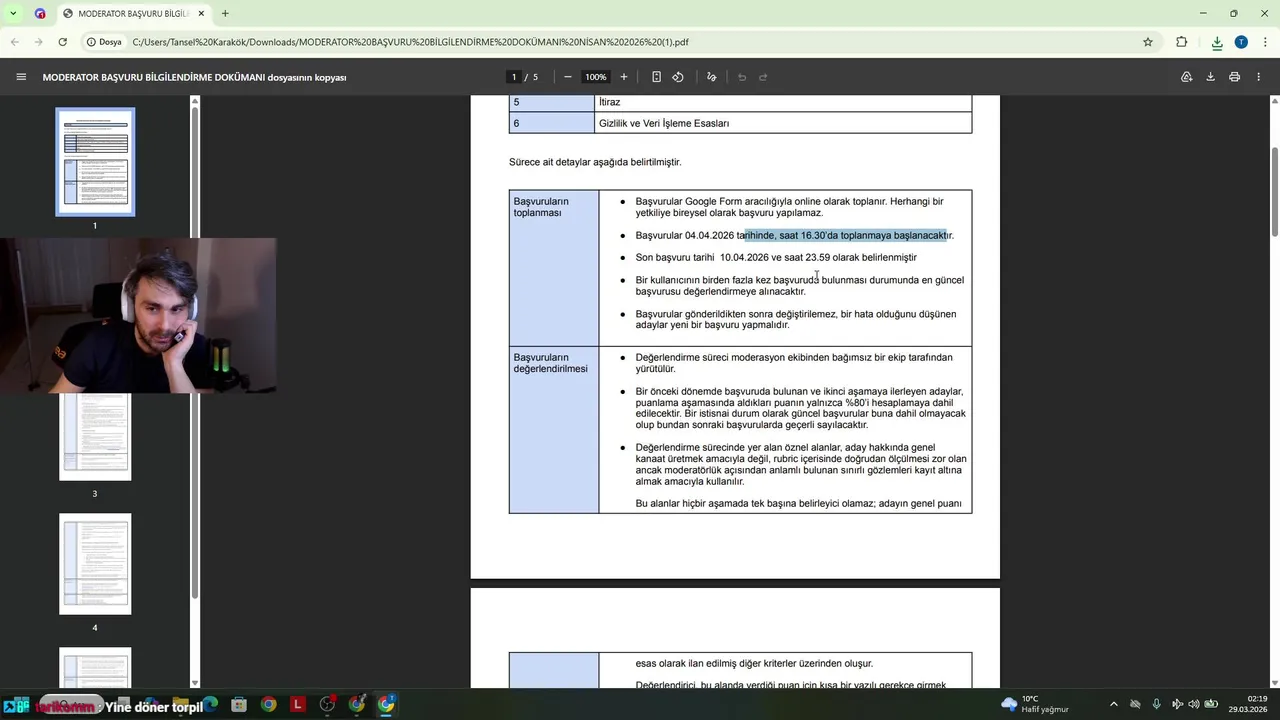Open Chrome downloads from toolbar

(x=1217, y=42)
